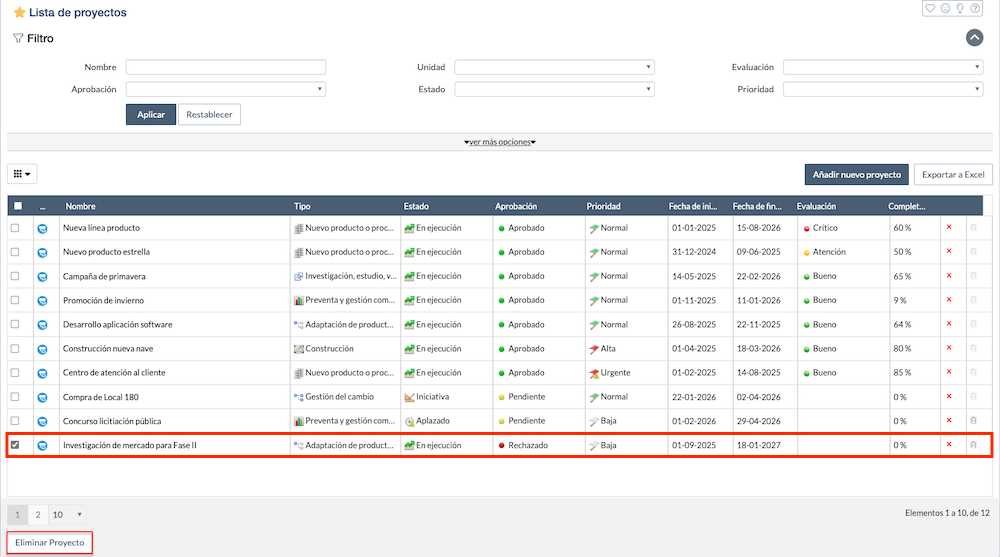Click the Eliminar Proyecto link
The height and width of the screenshot is (557, 1000).
pyautogui.click(x=50, y=542)
